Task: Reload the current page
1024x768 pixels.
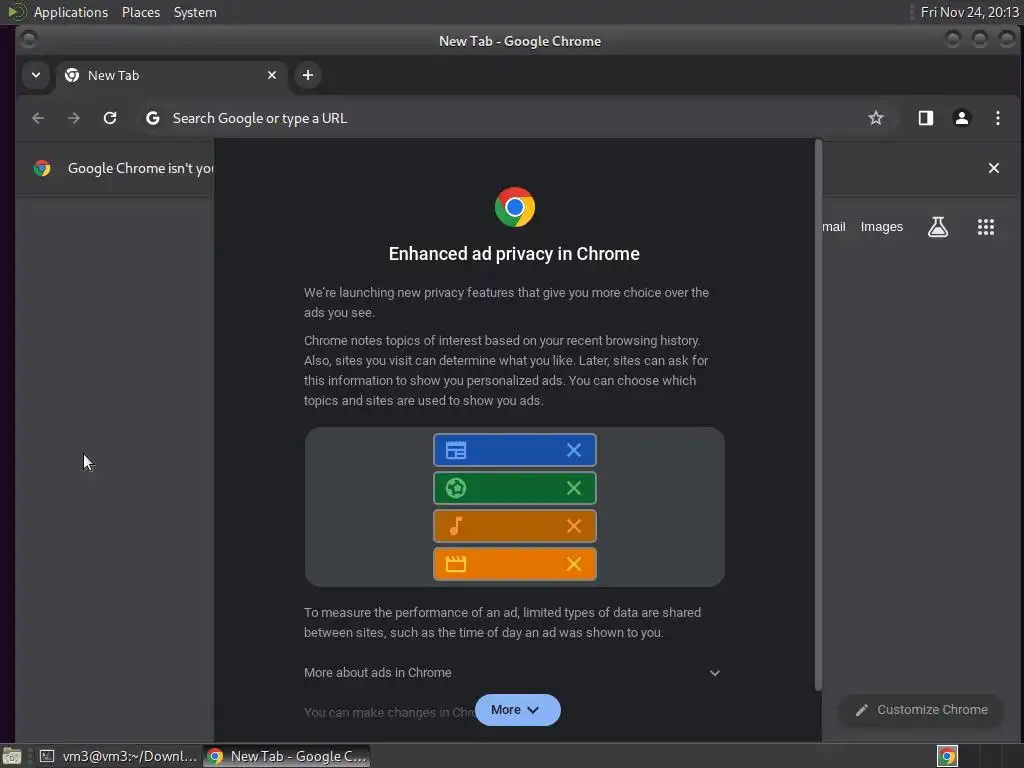Action: (x=110, y=118)
